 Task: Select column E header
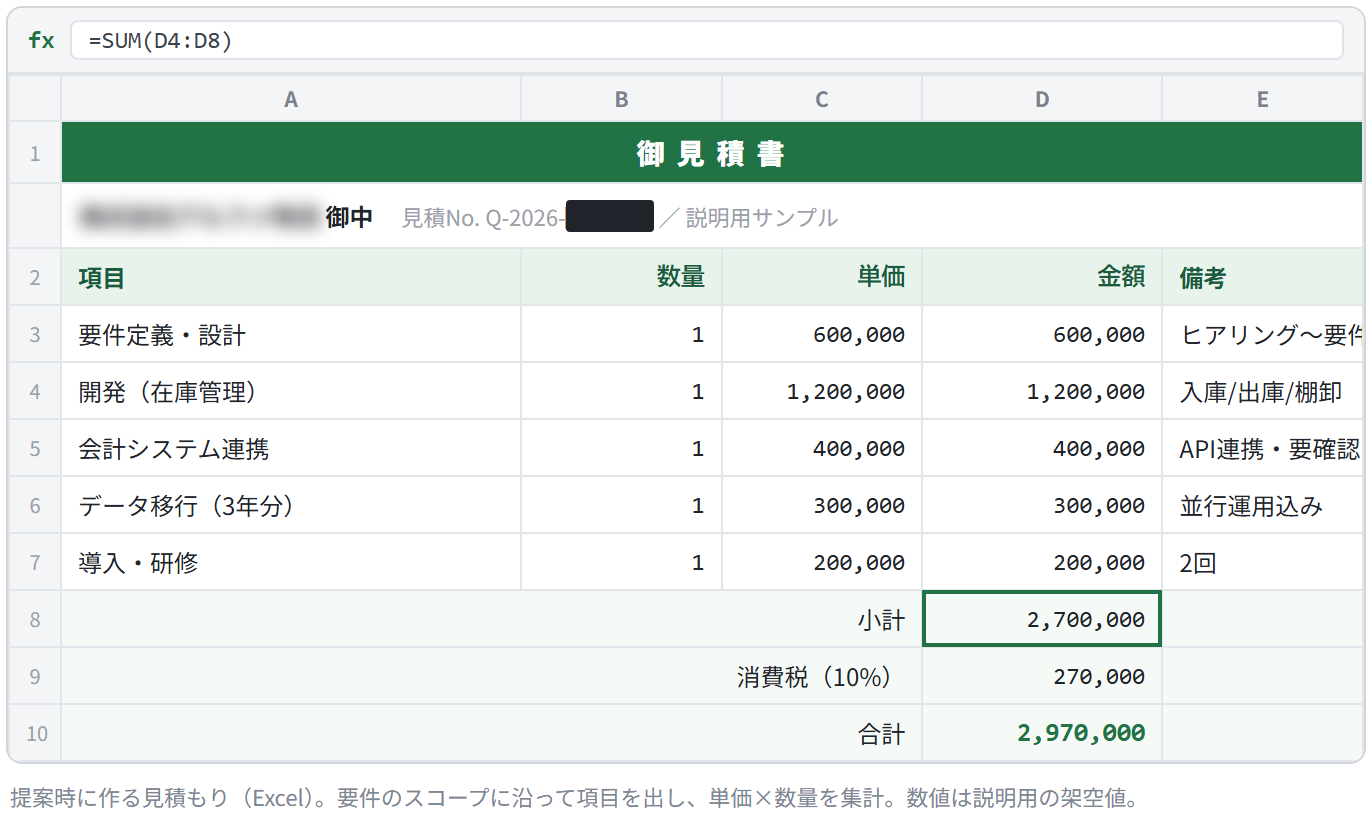[1263, 99]
